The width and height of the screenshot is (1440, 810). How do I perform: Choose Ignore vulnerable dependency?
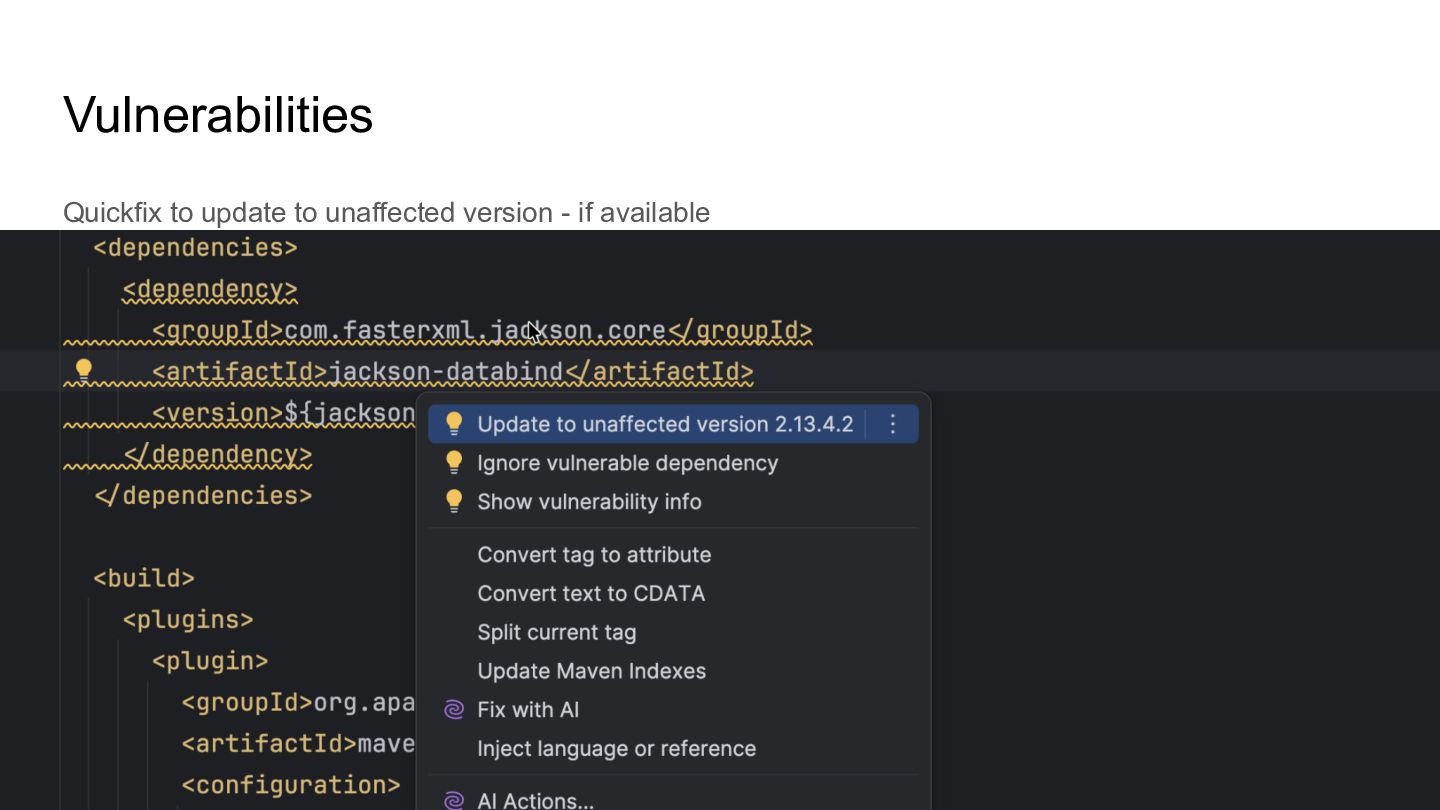[x=627, y=463]
